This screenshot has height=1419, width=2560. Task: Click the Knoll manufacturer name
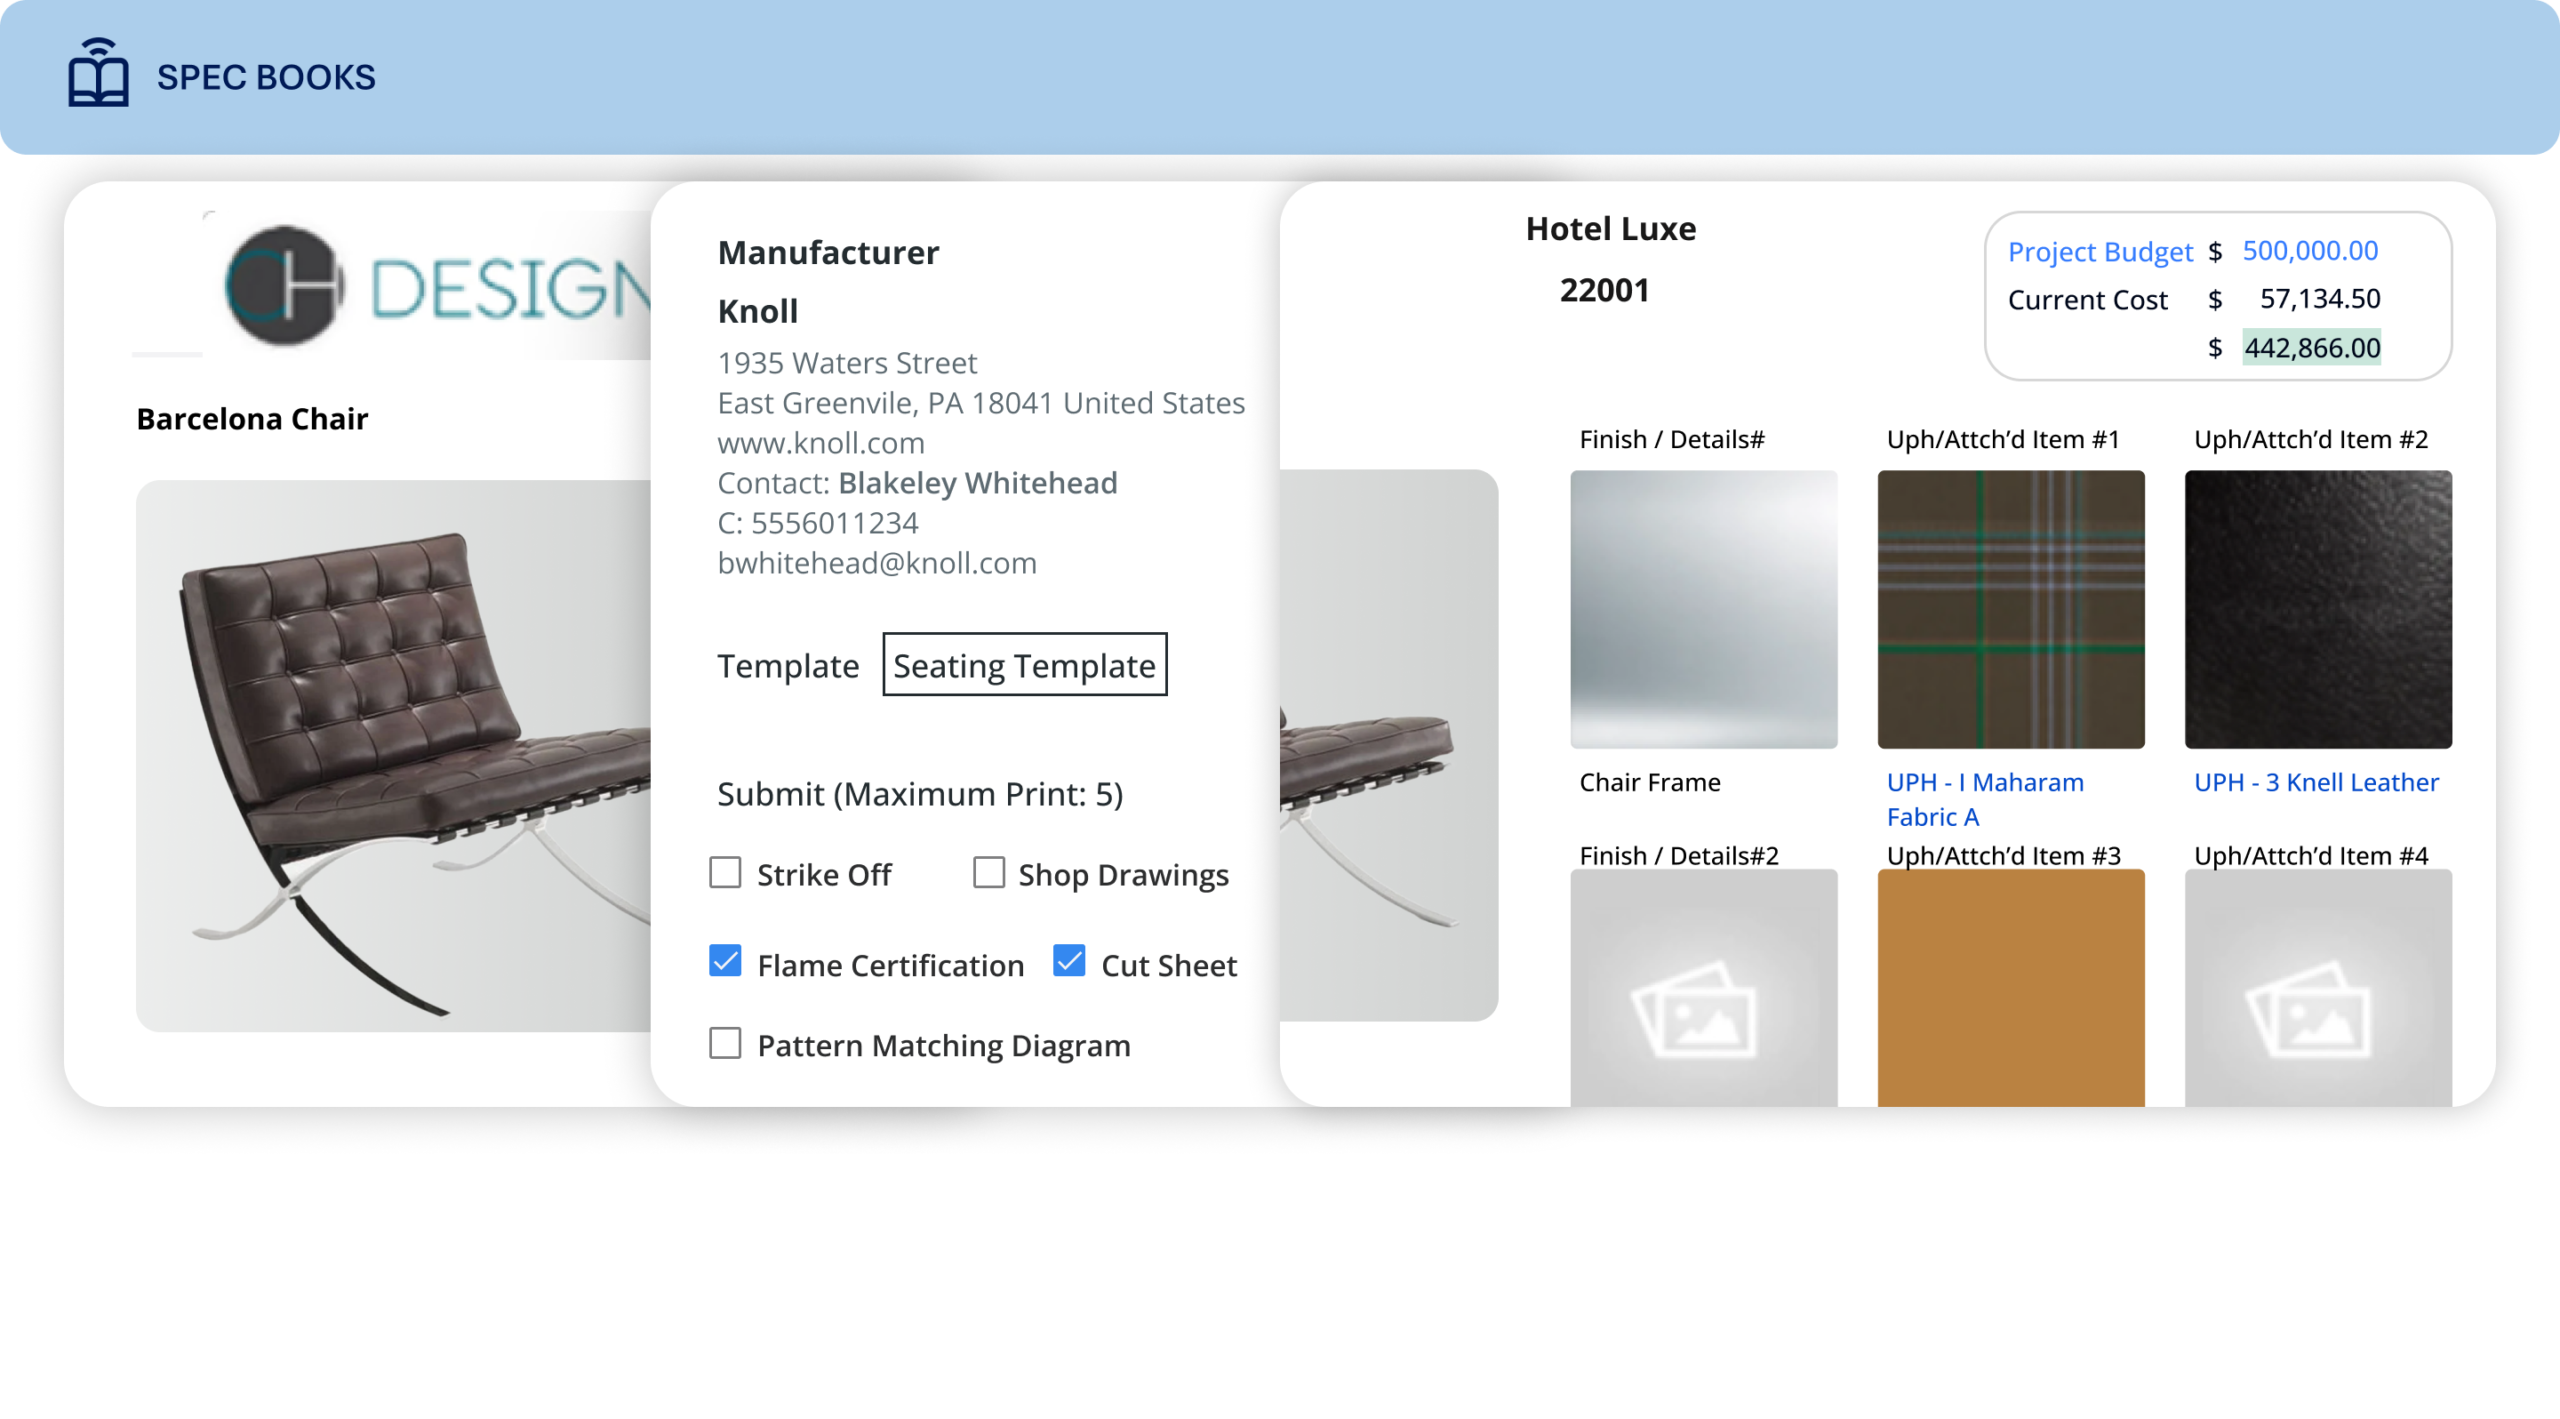point(758,311)
